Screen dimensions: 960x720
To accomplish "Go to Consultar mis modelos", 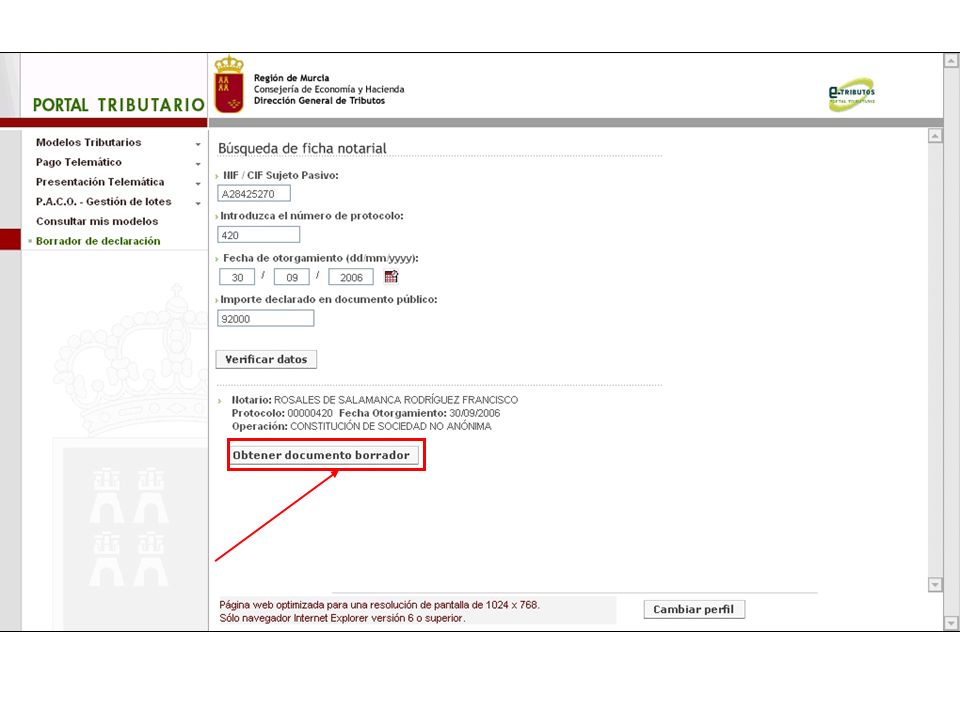I will click(97, 221).
